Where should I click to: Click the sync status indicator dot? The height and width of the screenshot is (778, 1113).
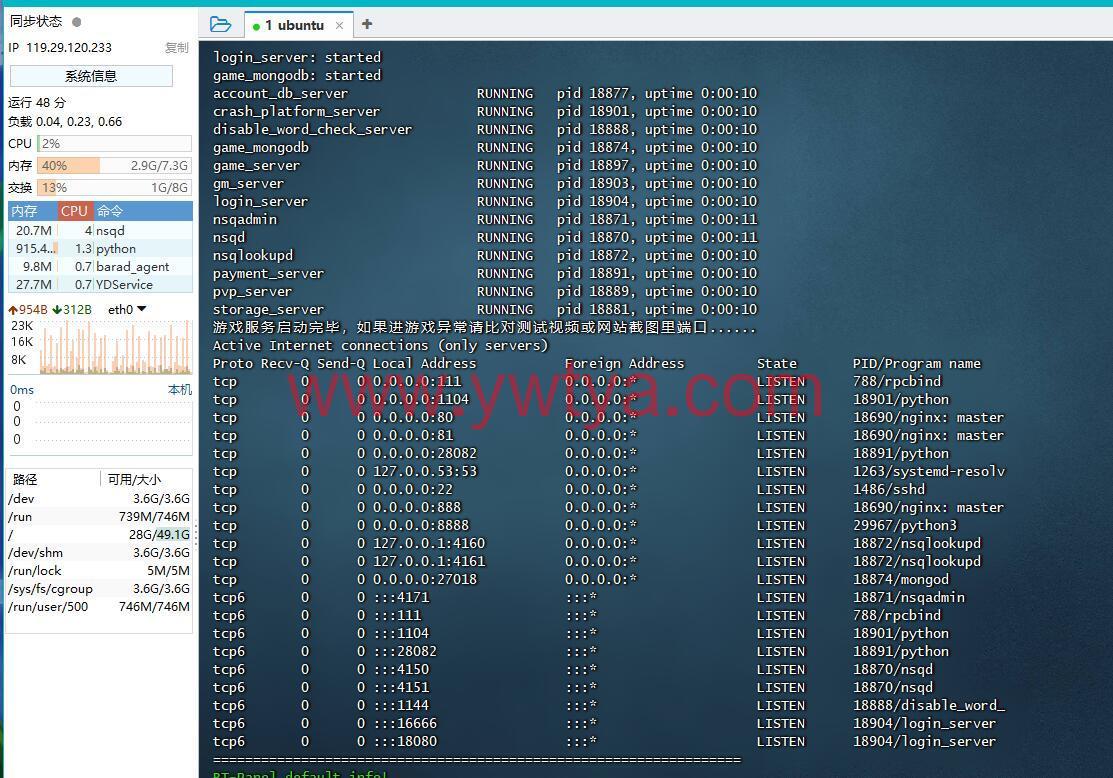click(x=77, y=21)
